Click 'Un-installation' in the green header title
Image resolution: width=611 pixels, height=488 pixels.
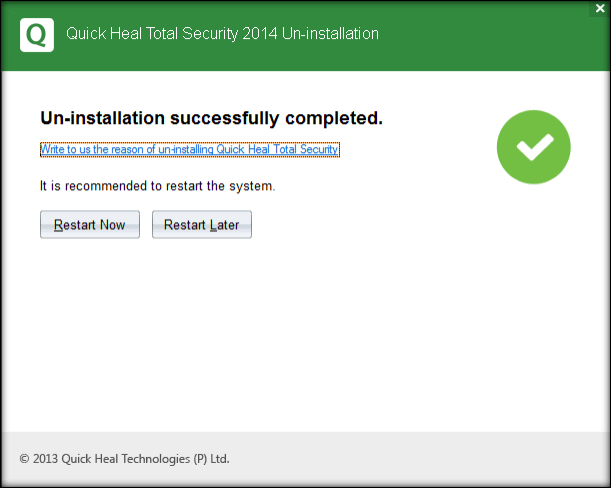click(x=329, y=34)
